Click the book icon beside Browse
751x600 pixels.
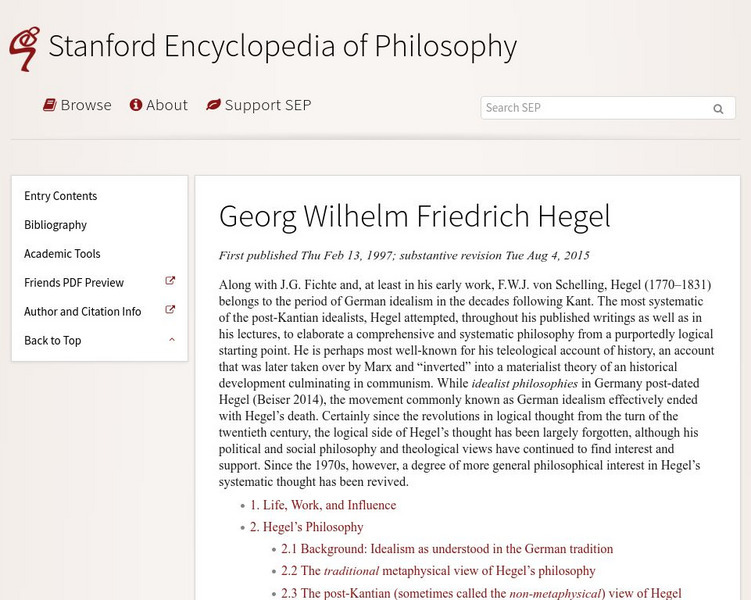[49, 105]
